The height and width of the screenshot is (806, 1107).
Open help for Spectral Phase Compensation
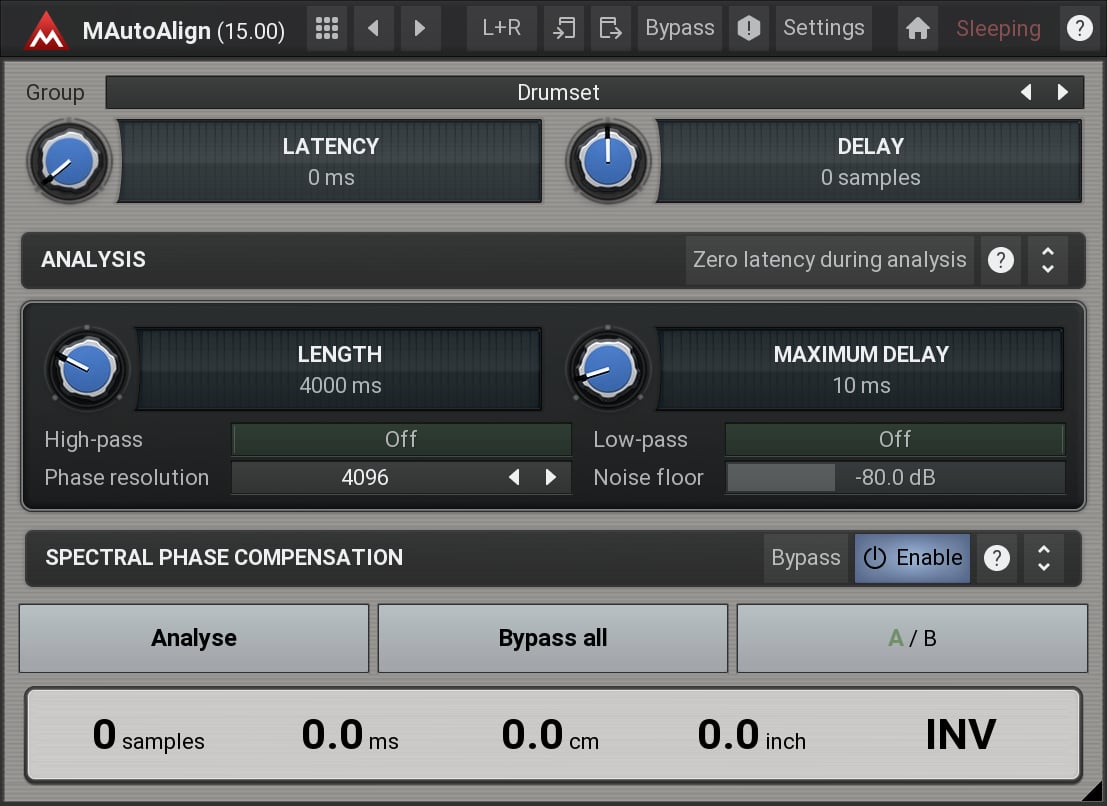pyautogui.click(x=996, y=558)
